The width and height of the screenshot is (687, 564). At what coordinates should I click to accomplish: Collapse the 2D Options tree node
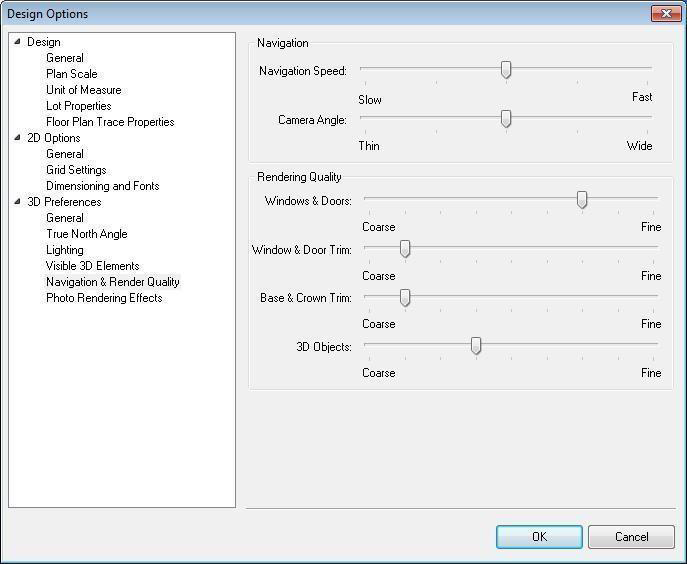(x=17, y=138)
